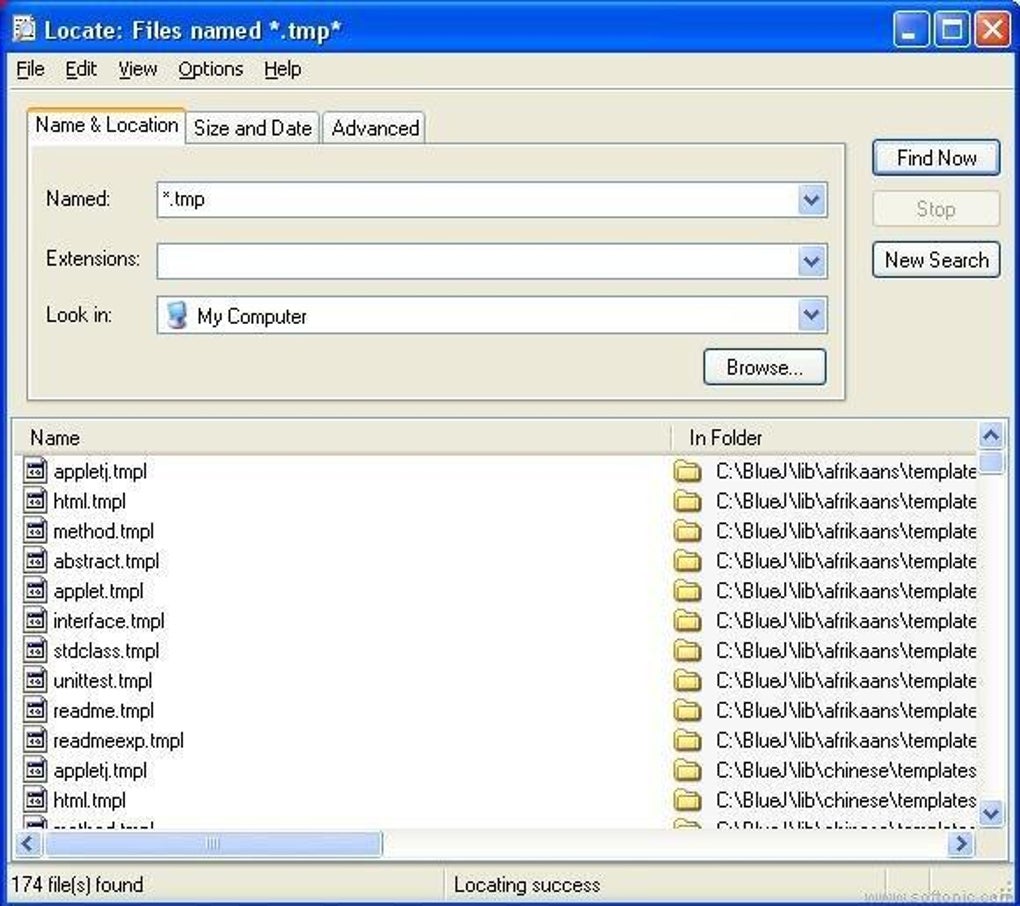The height and width of the screenshot is (906, 1020).
Task: Click the folder icon in the chinese html.tmpl row
Action: pos(687,800)
